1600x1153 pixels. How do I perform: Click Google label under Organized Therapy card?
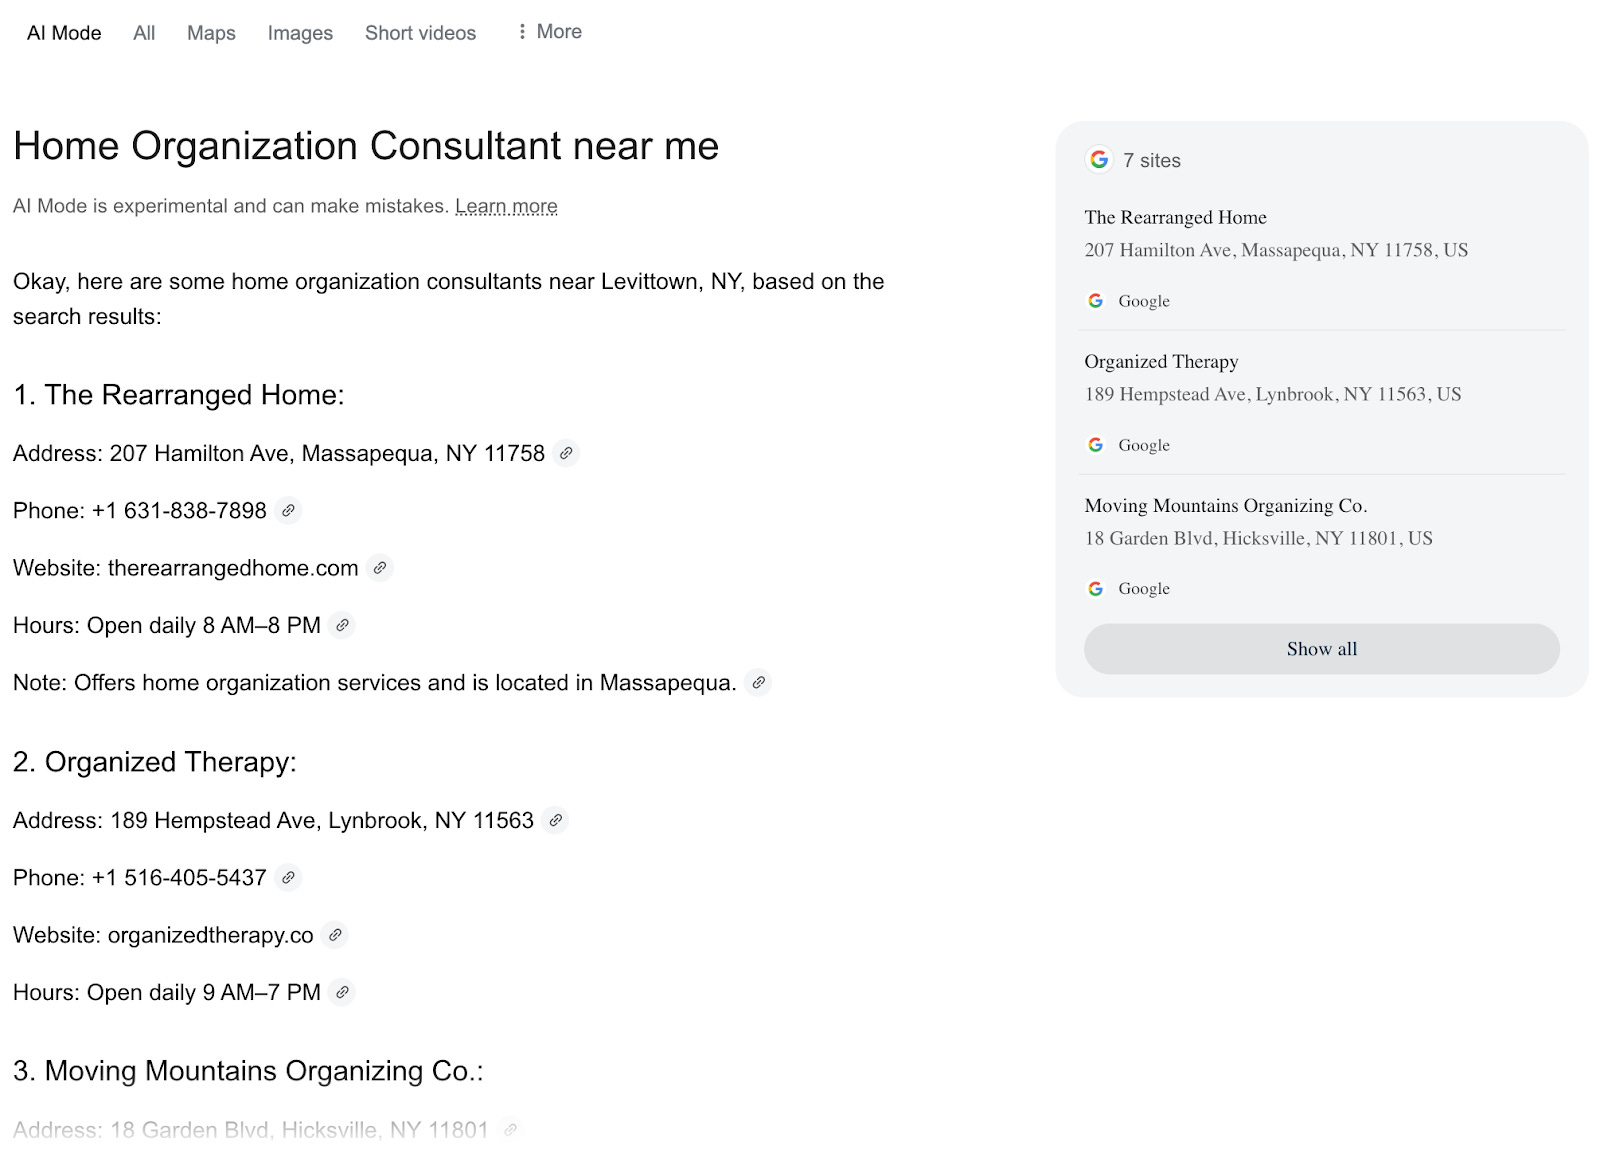click(x=1144, y=445)
